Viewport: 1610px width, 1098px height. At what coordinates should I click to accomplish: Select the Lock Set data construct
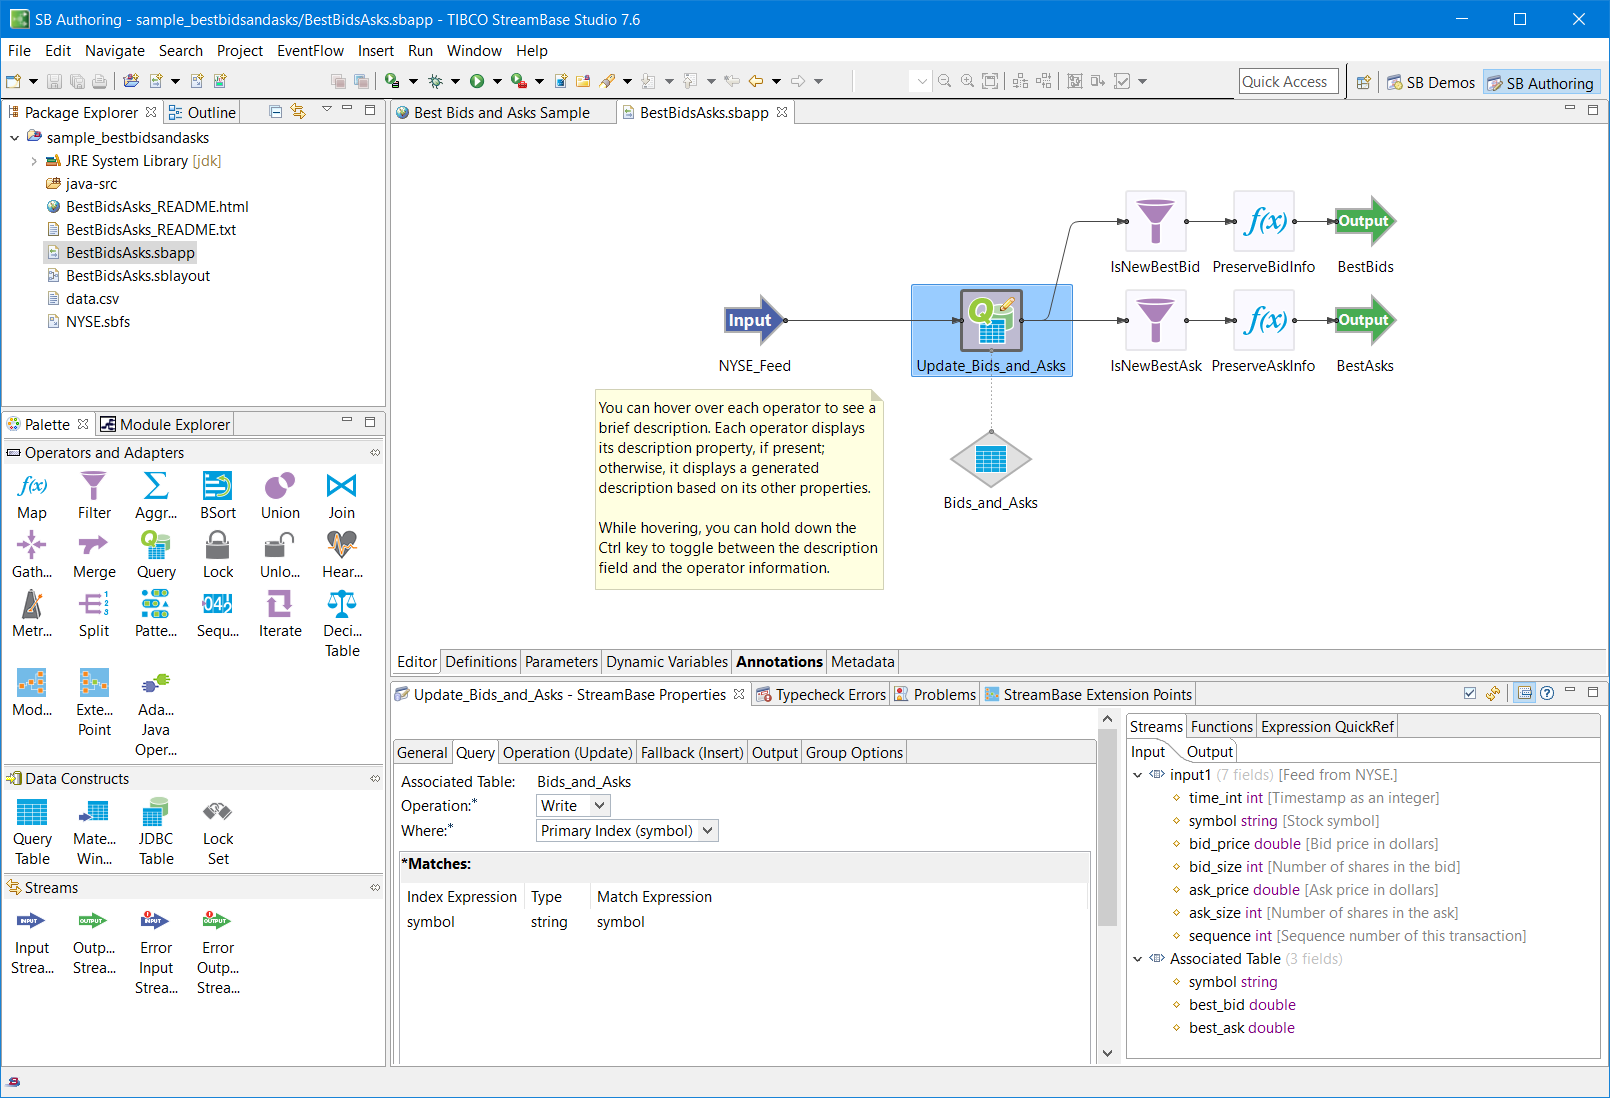pyautogui.click(x=218, y=830)
